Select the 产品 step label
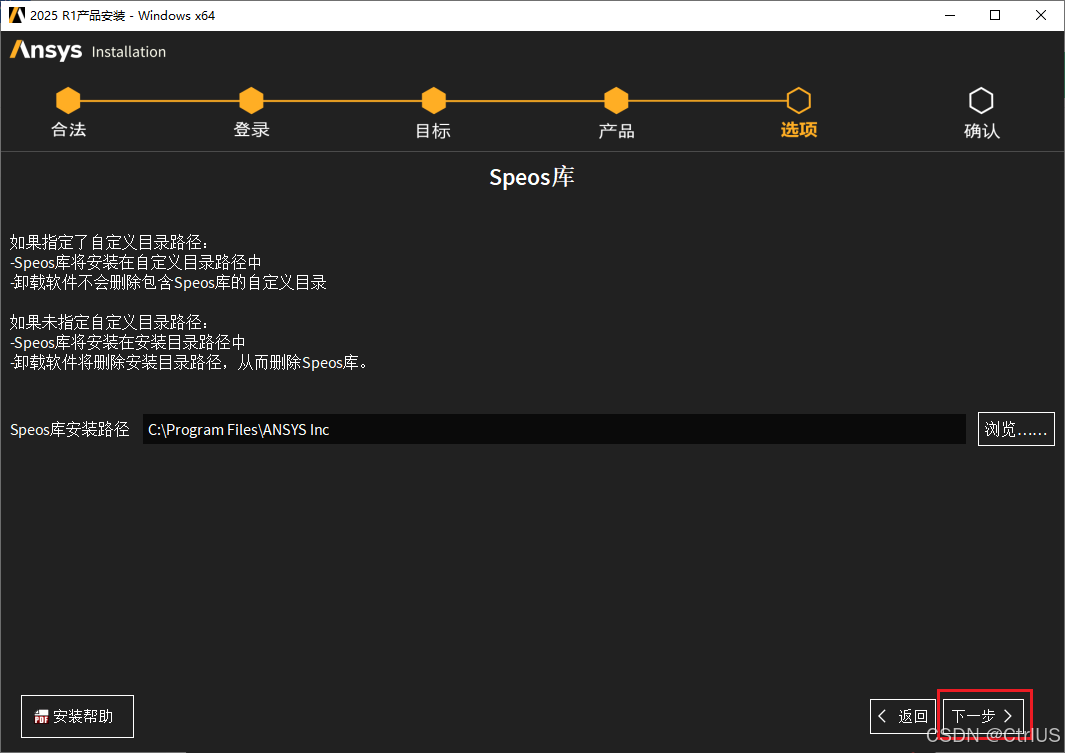This screenshot has width=1065, height=753. point(616,130)
